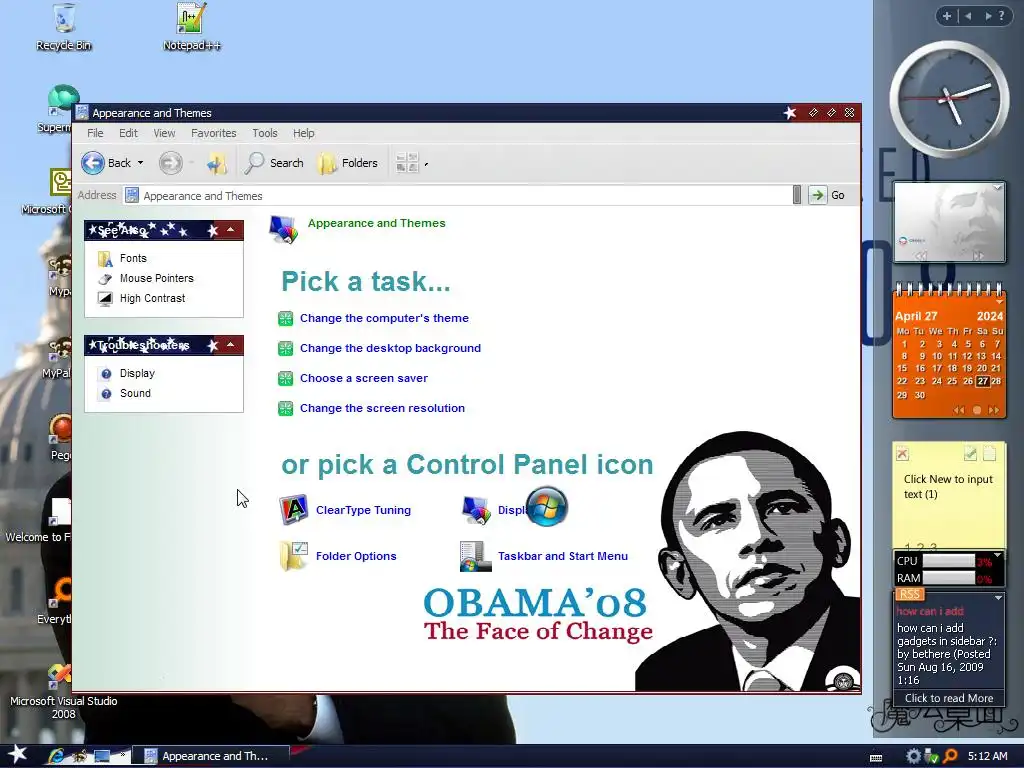Click the Fonts folder icon
Image resolution: width=1024 pixels, height=768 pixels.
105,259
